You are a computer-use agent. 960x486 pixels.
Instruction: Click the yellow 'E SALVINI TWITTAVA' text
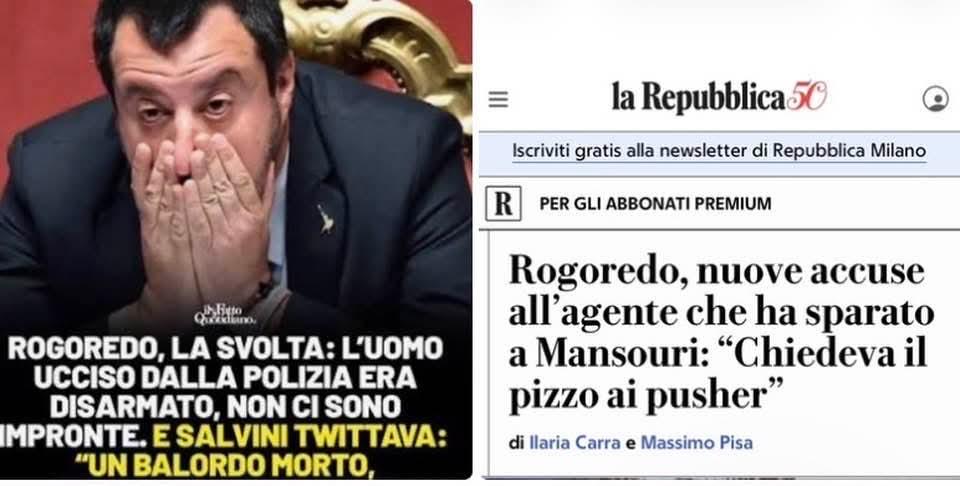301,436
